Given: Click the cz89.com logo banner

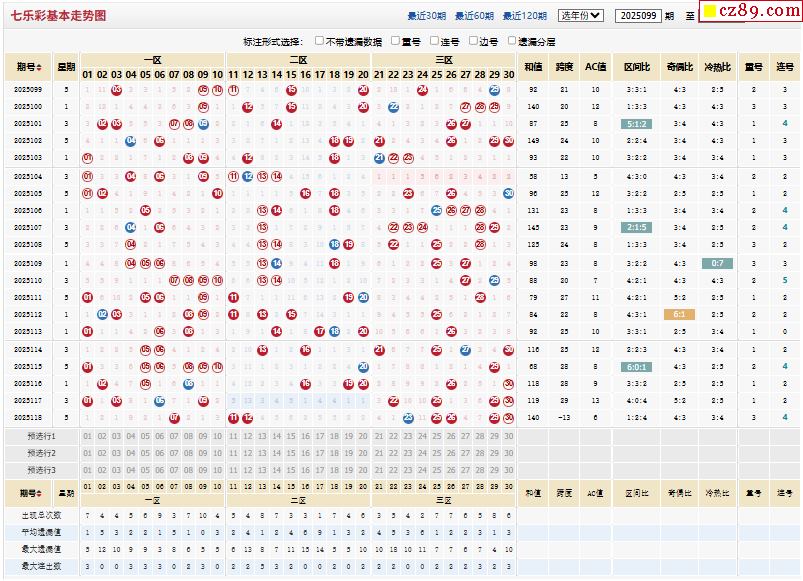Looking at the screenshot, I should [x=750, y=13].
